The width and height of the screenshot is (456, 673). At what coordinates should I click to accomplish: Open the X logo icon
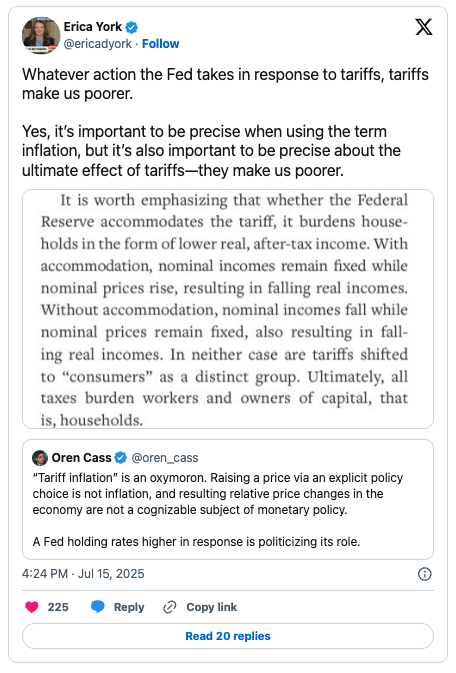pyautogui.click(x=423, y=27)
